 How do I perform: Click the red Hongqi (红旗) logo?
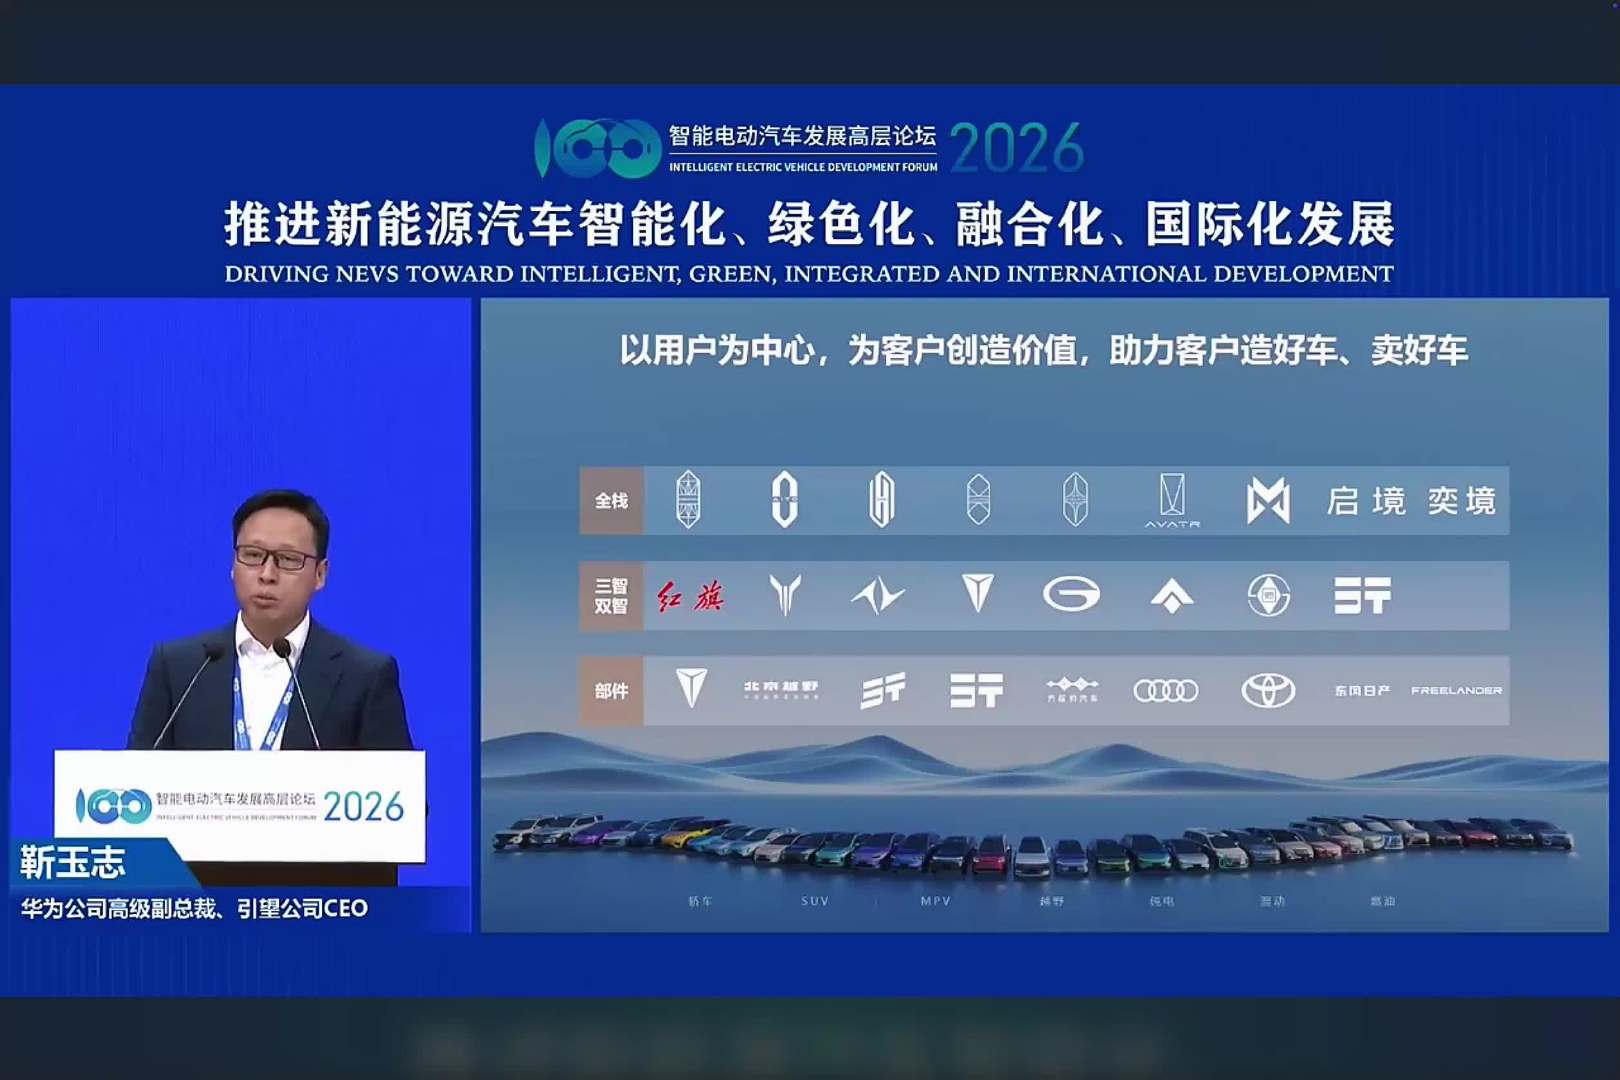691,597
